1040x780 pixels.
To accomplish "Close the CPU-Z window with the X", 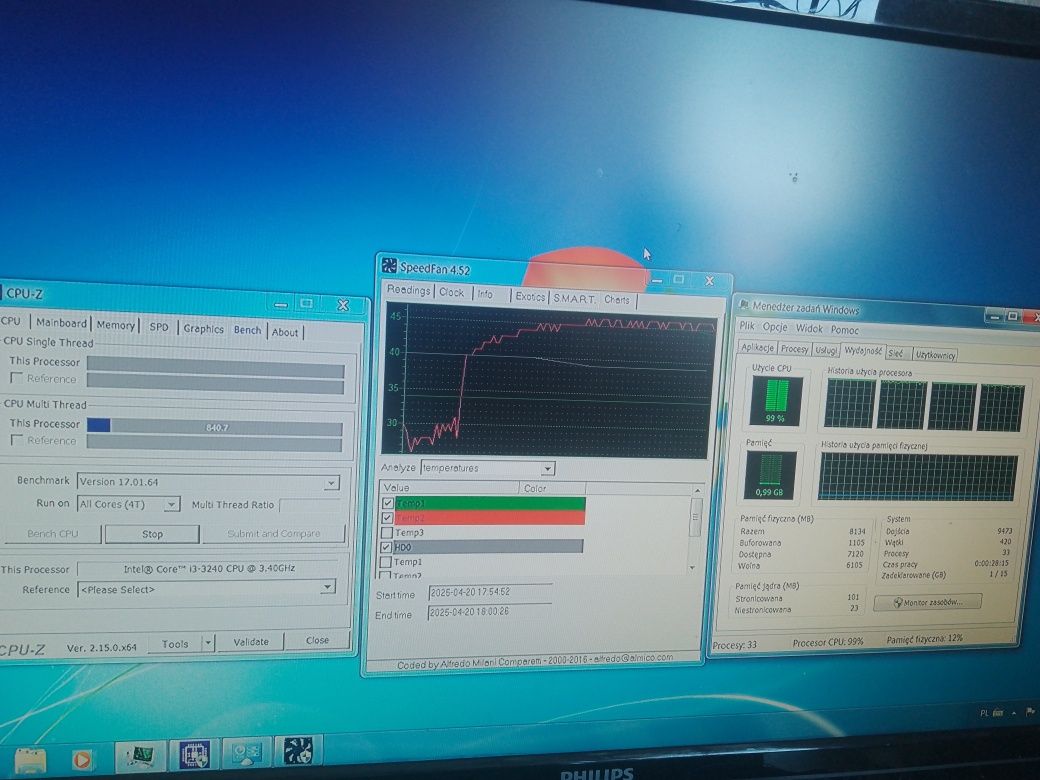I will click(x=342, y=305).
